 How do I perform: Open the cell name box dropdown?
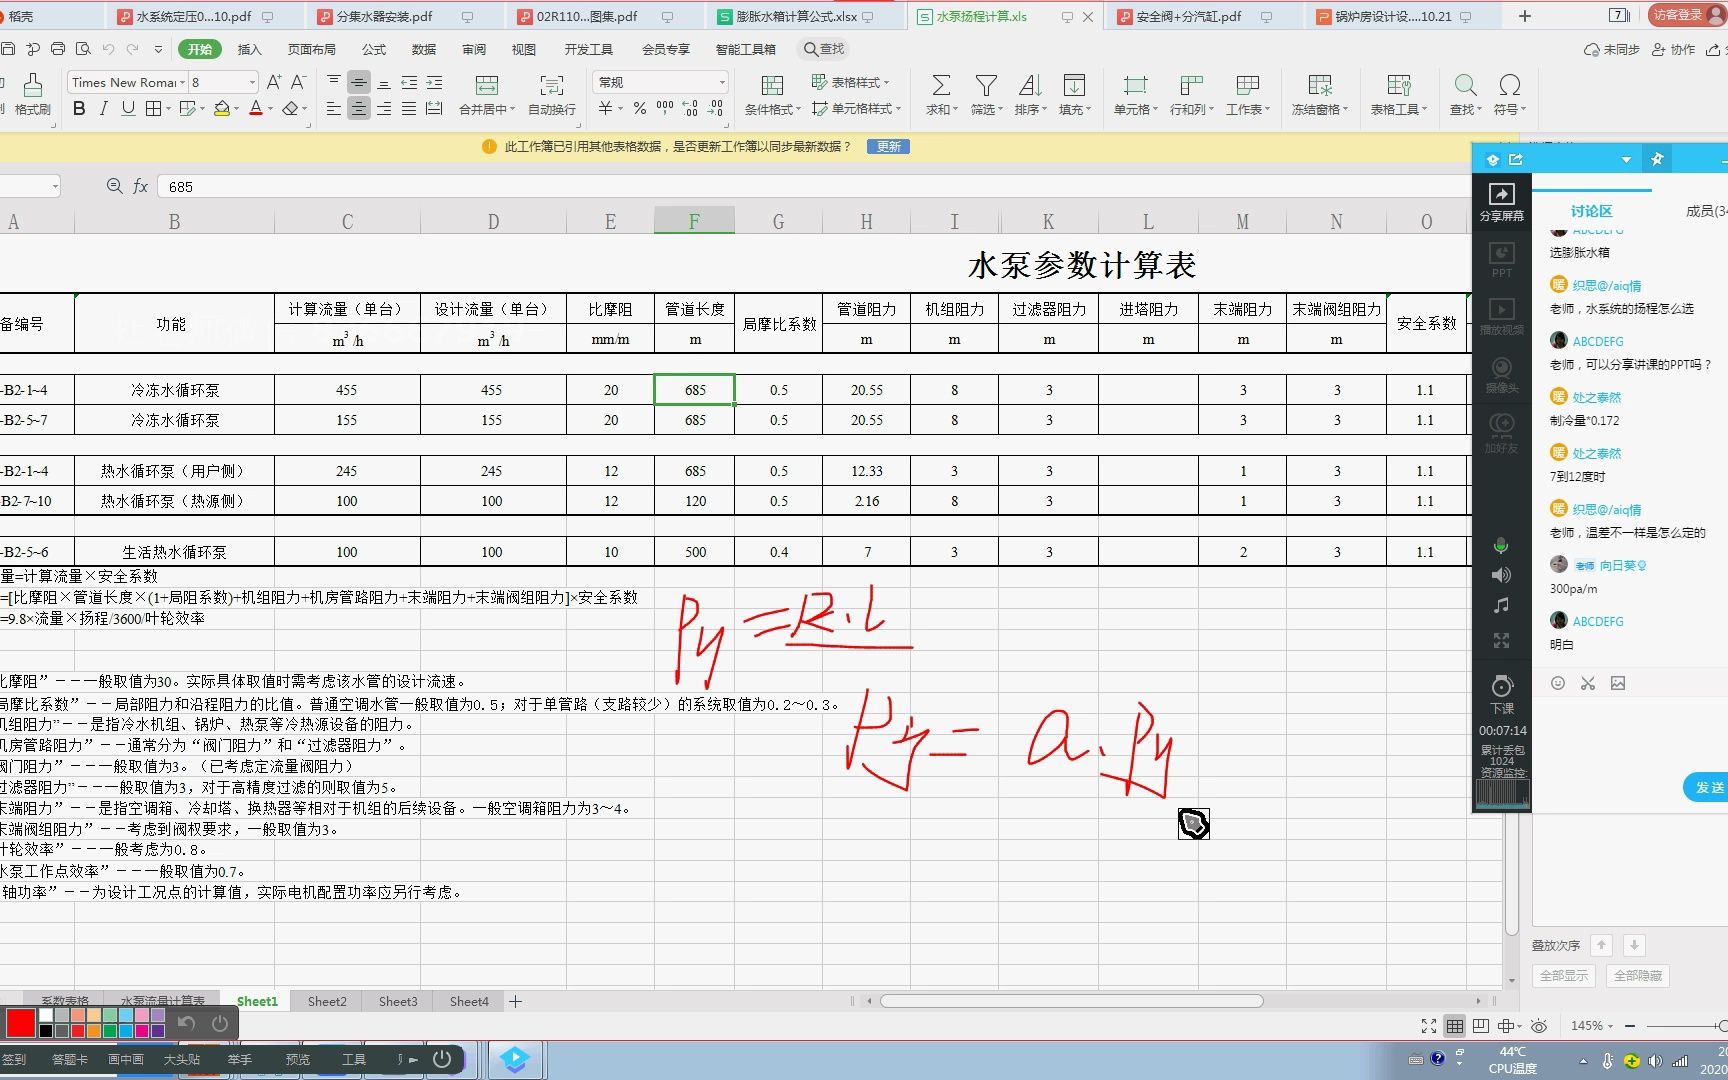pyautogui.click(x=54, y=186)
